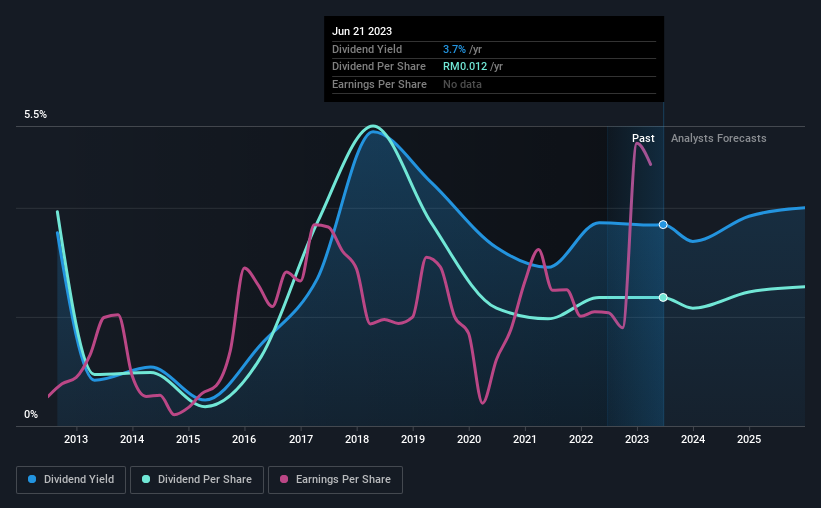Click the 2021 x-axis label
Viewport: 821px width, 508px height.
(525, 439)
